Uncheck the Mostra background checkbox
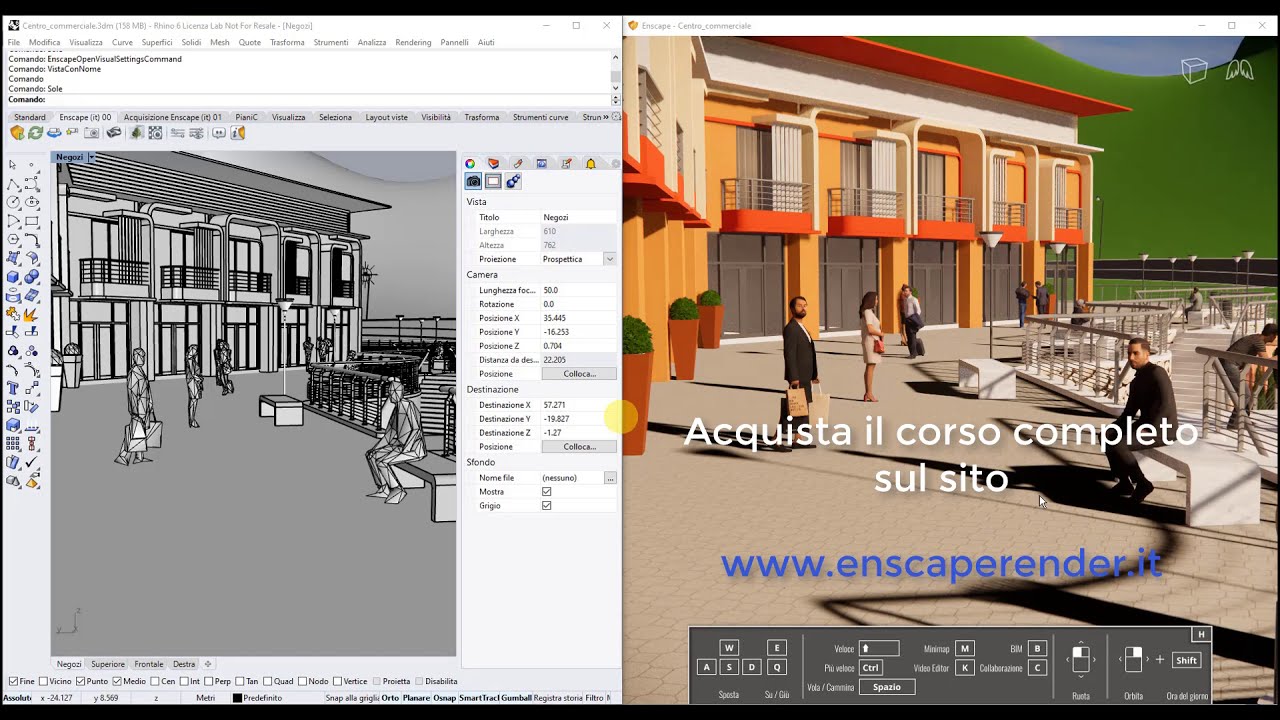 [547, 492]
